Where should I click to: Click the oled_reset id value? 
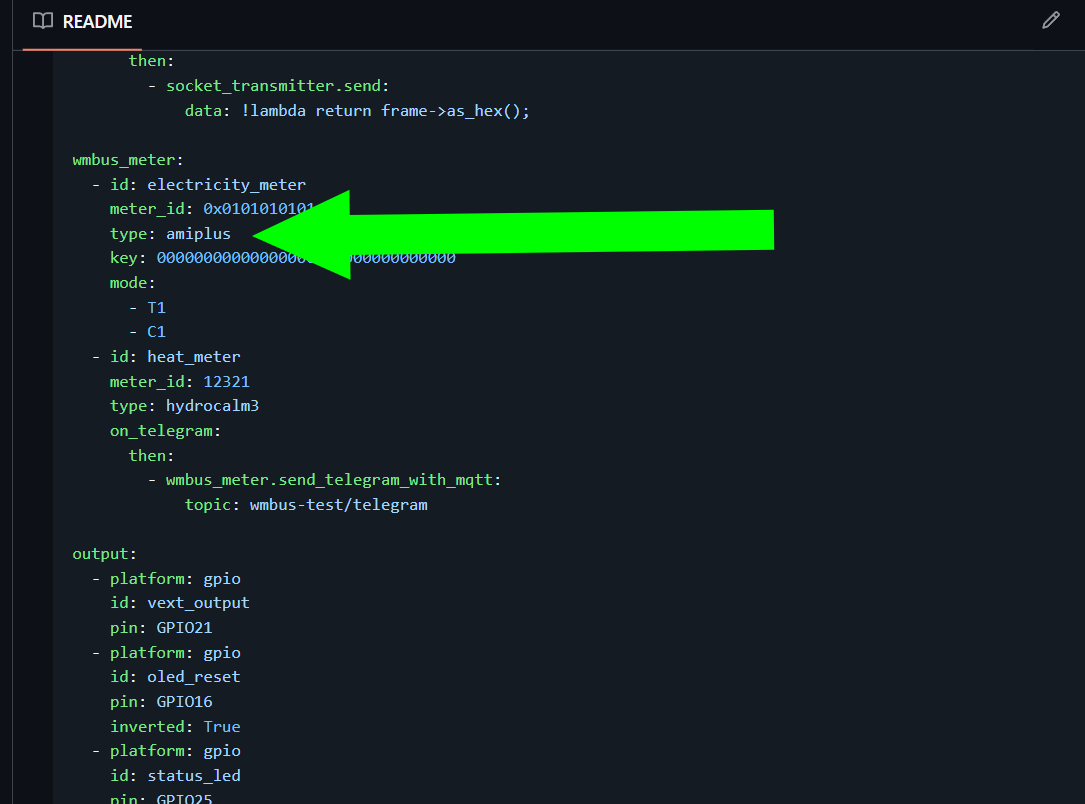click(193, 677)
